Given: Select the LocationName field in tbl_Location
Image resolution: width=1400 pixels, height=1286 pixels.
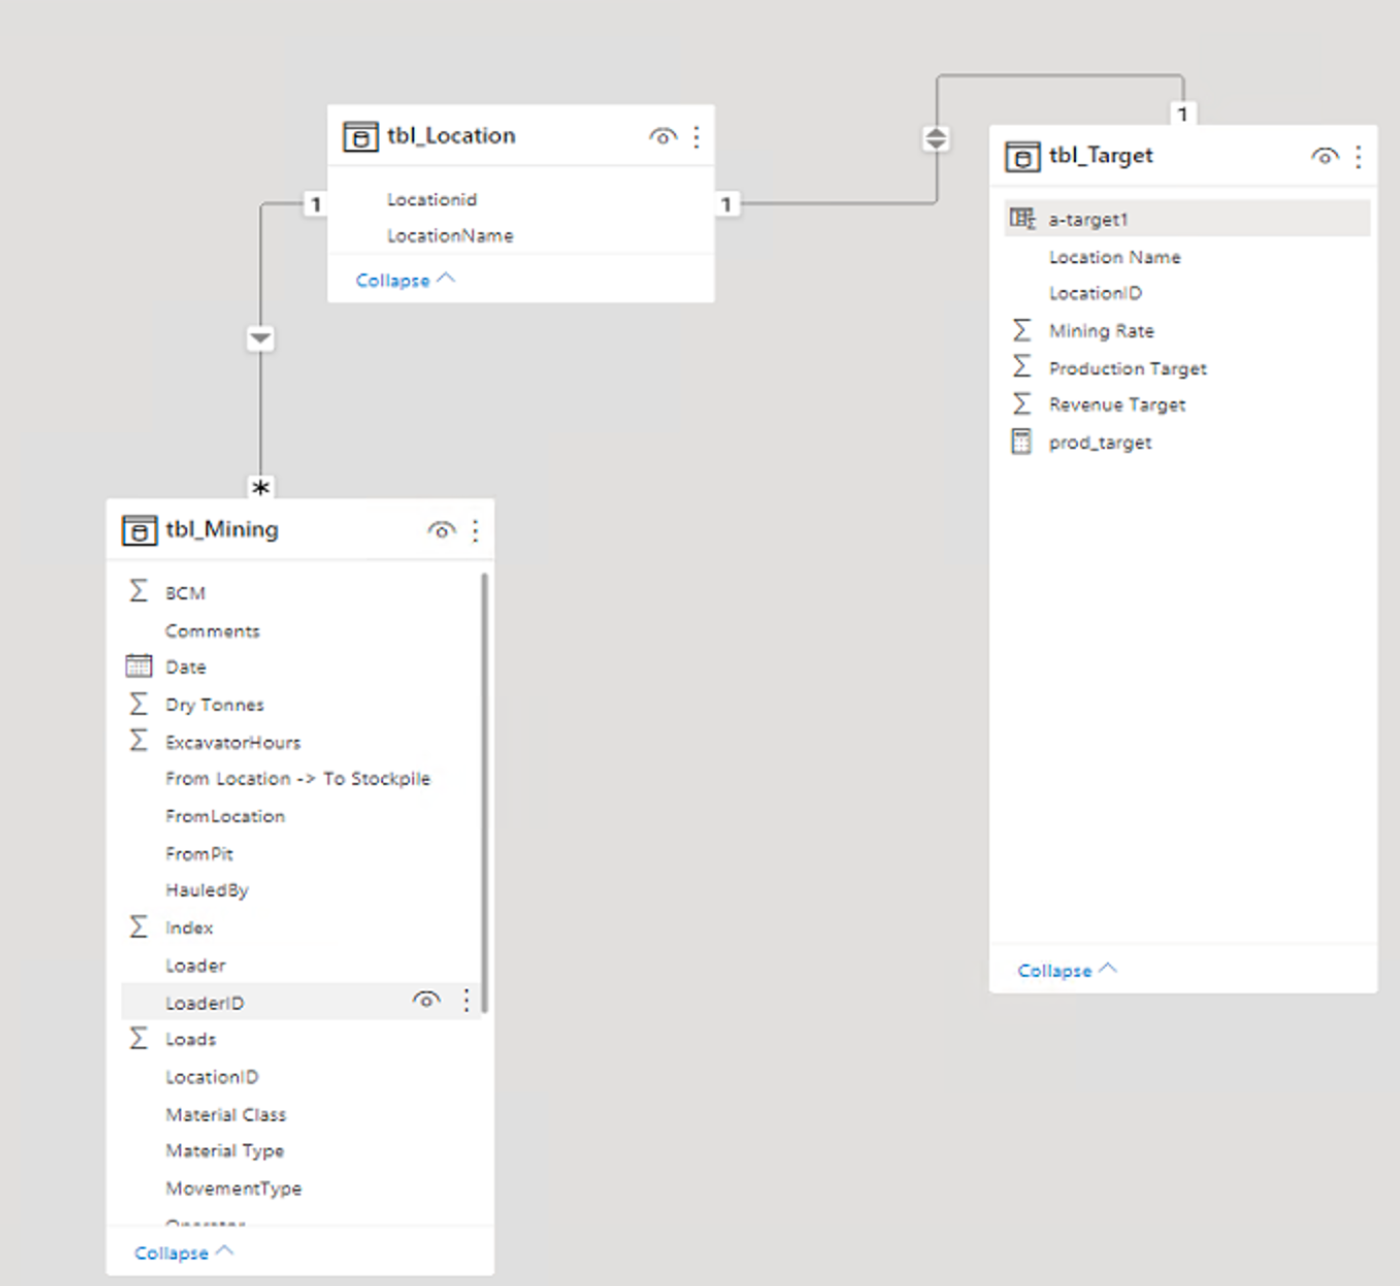Looking at the screenshot, I should coord(450,236).
